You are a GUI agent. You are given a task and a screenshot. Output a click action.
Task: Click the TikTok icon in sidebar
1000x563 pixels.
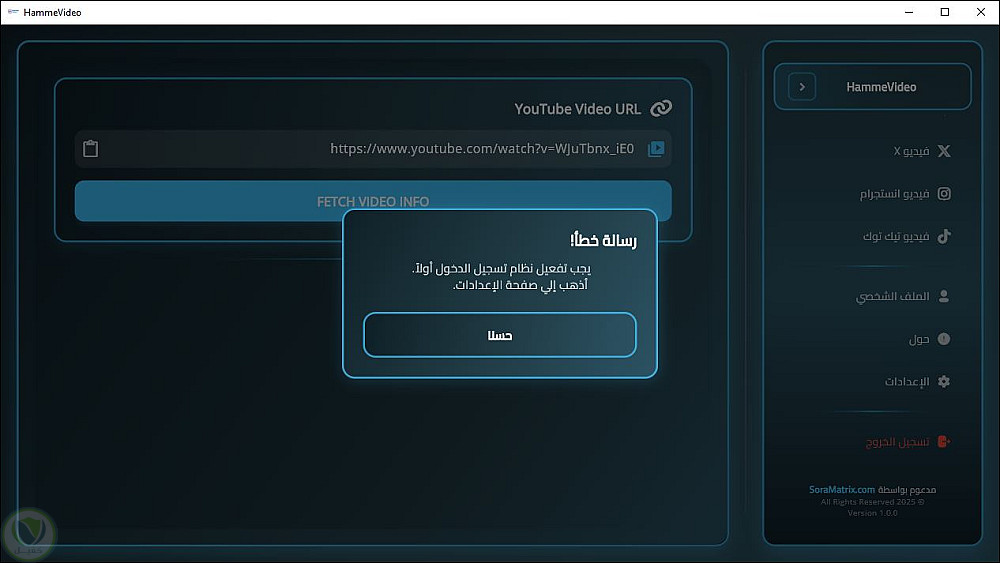(x=944, y=237)
